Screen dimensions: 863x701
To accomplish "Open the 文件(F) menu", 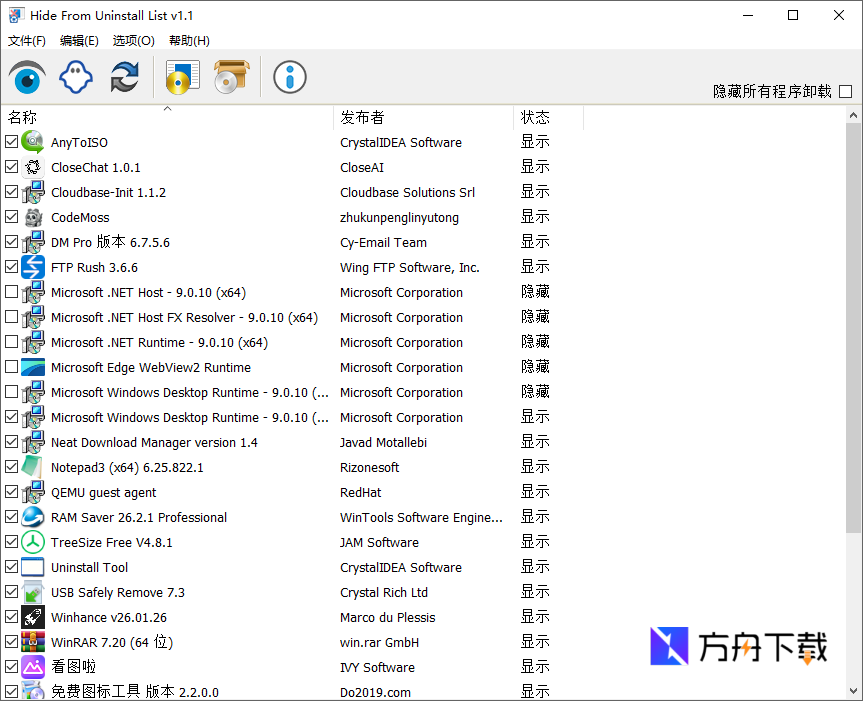I will (24, 41).
